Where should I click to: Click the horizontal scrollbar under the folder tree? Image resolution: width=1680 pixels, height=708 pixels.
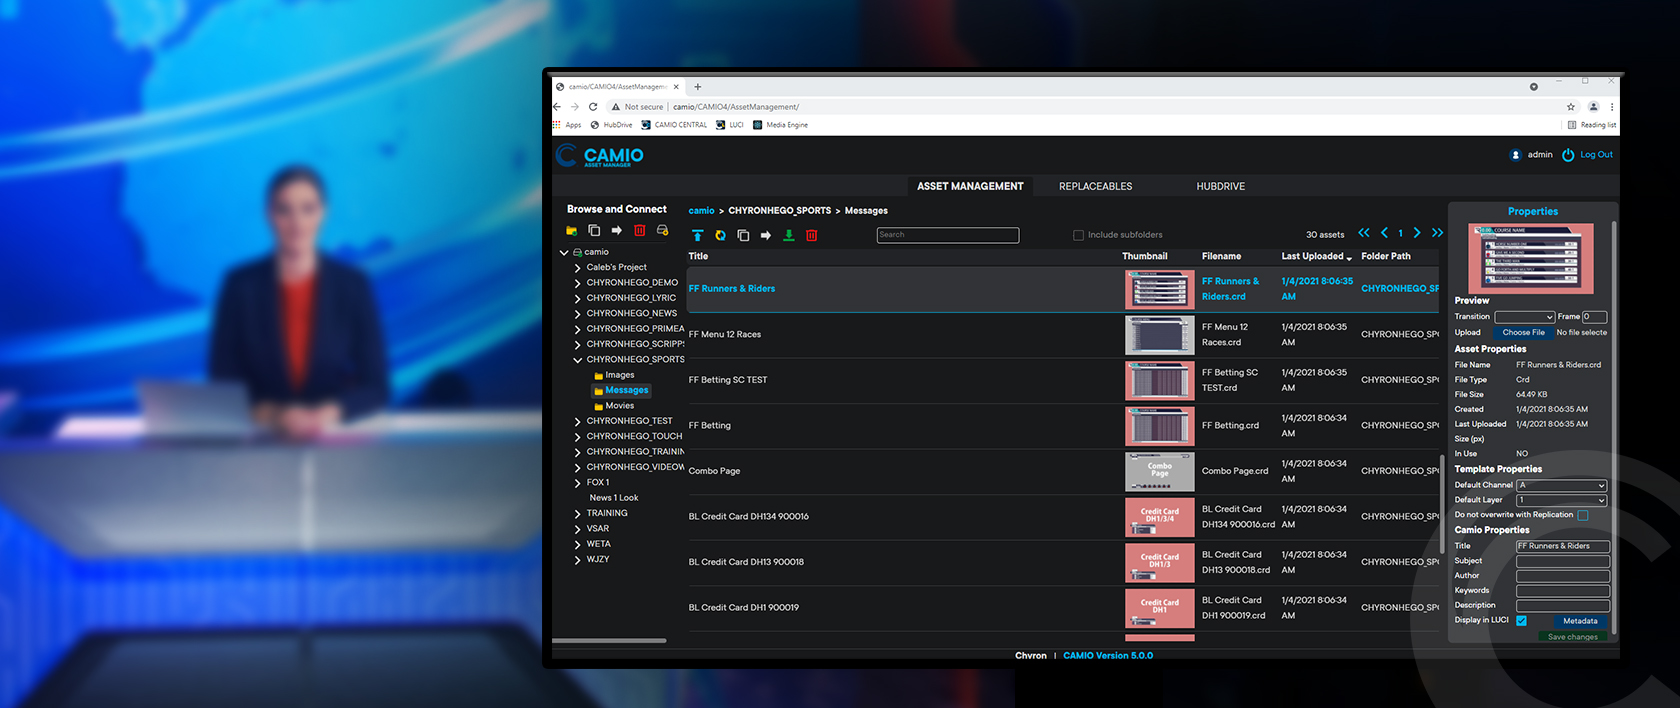609,640
